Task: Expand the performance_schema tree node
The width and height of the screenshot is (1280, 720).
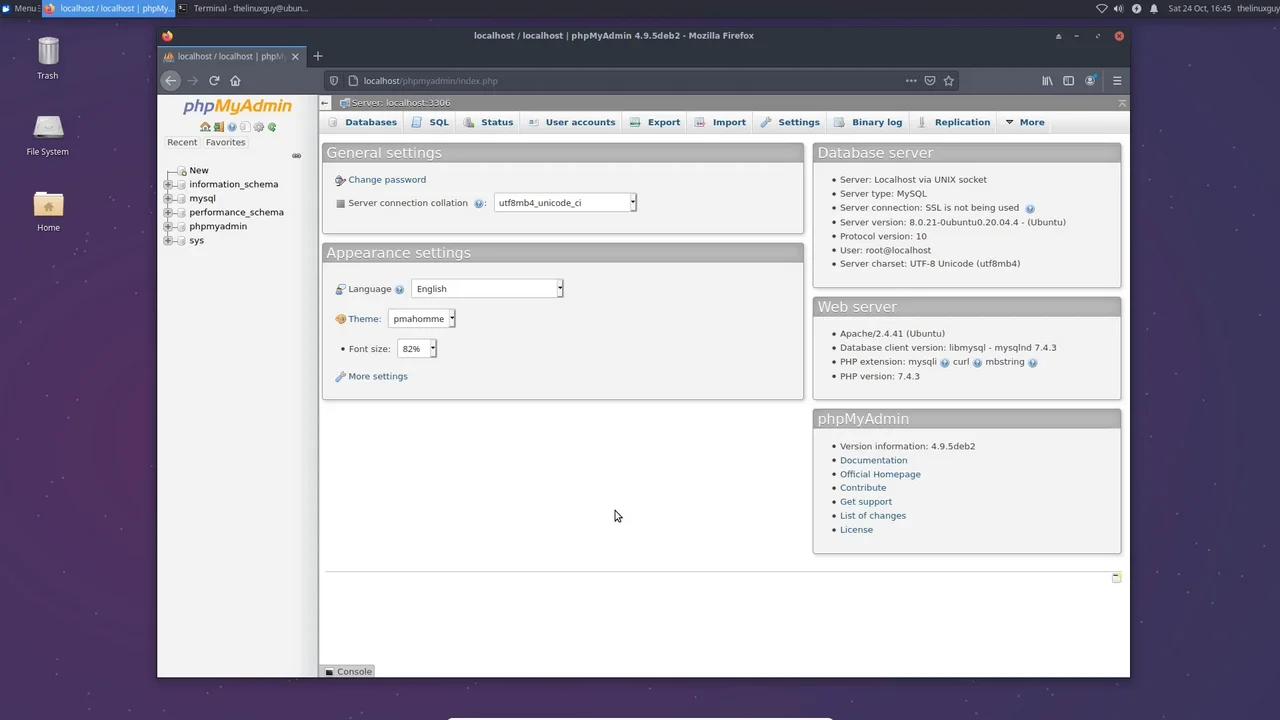Action: (170, 212)
